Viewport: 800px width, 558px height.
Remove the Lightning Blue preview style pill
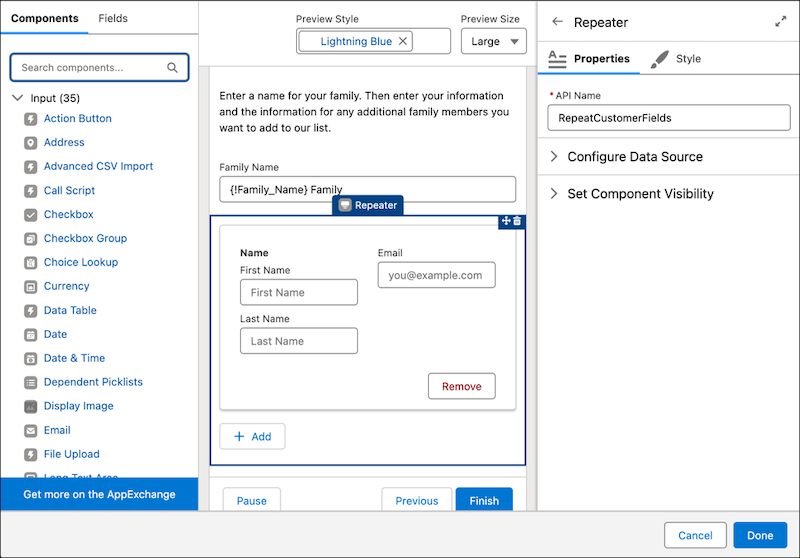pos(403,41)
